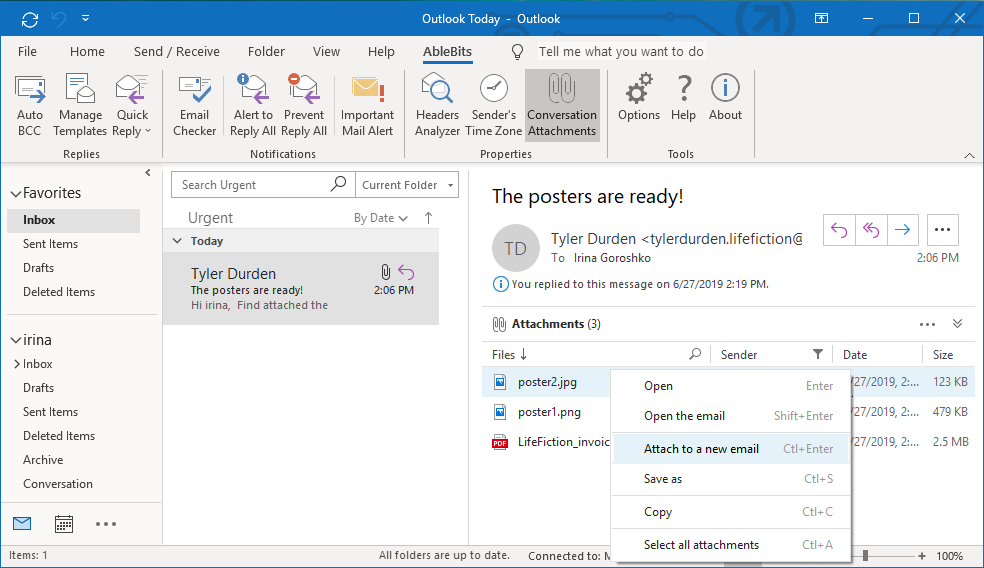This screenshot has width=984, height=568.
Task: Collapse the irina account tree
Action: pos(16,340)
